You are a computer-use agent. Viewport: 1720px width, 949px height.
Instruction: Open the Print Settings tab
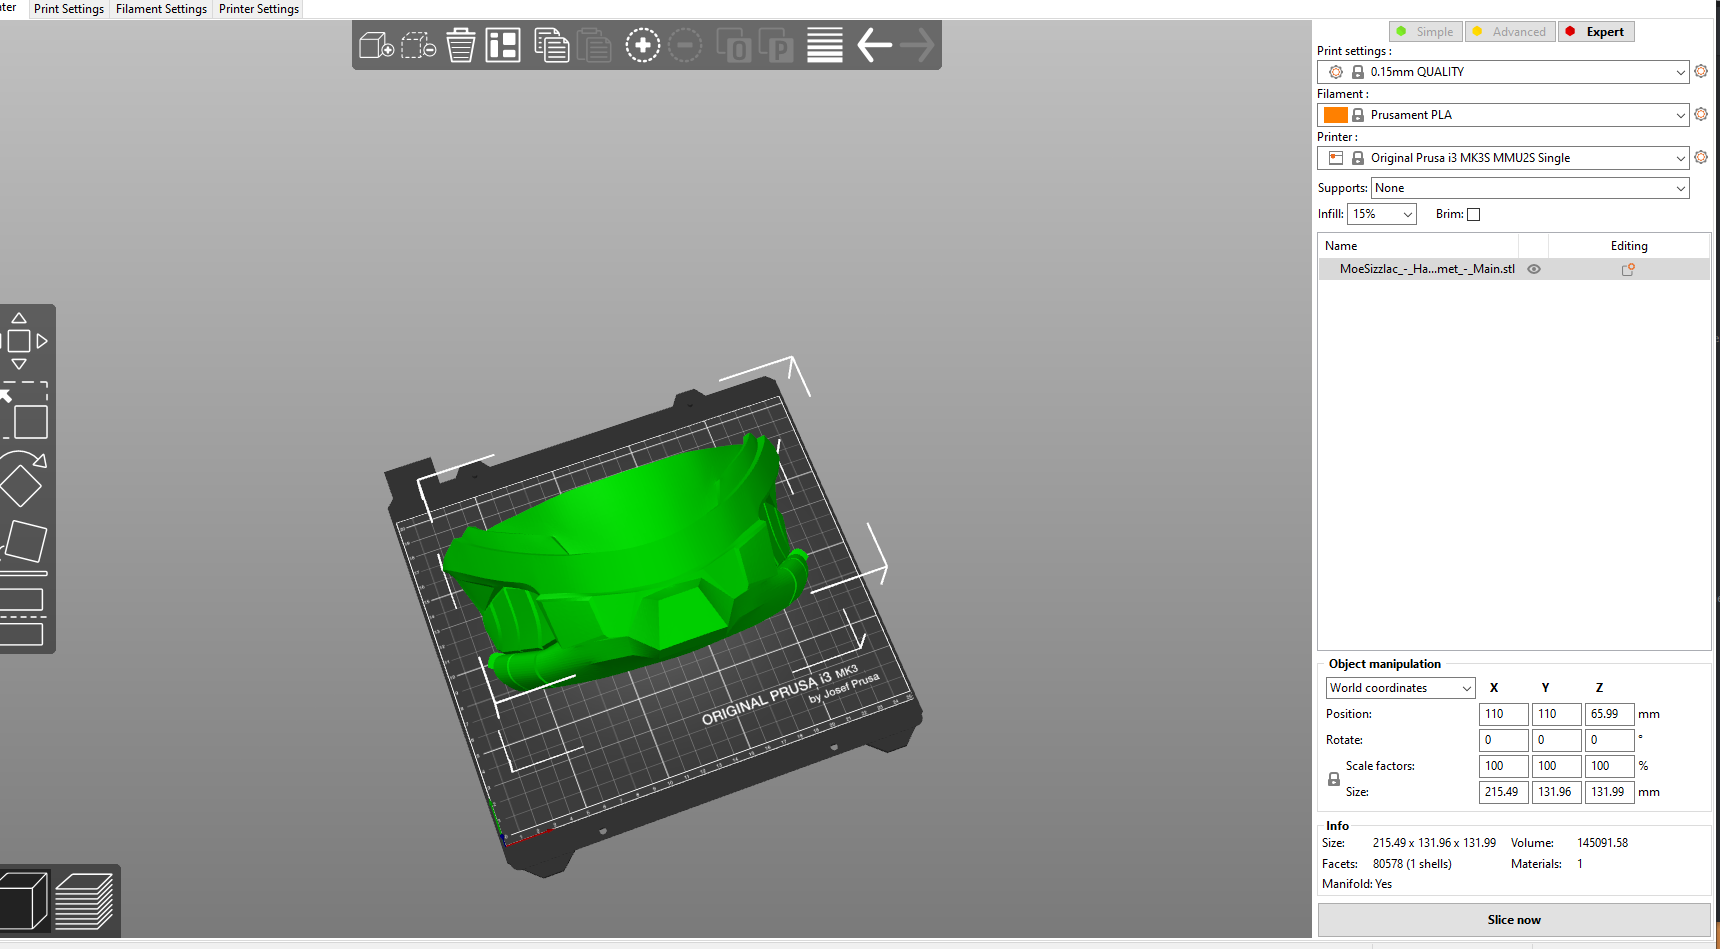[x=69, y=9]
